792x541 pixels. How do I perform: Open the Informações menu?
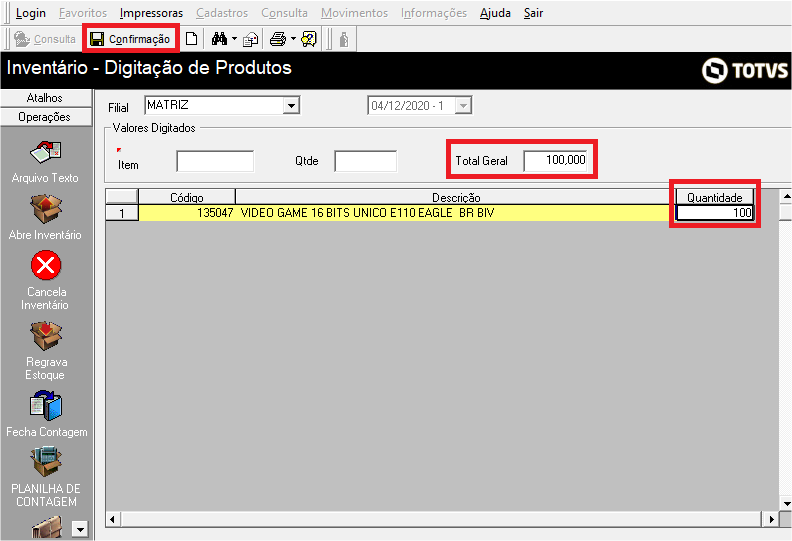(x=434, y=13)
